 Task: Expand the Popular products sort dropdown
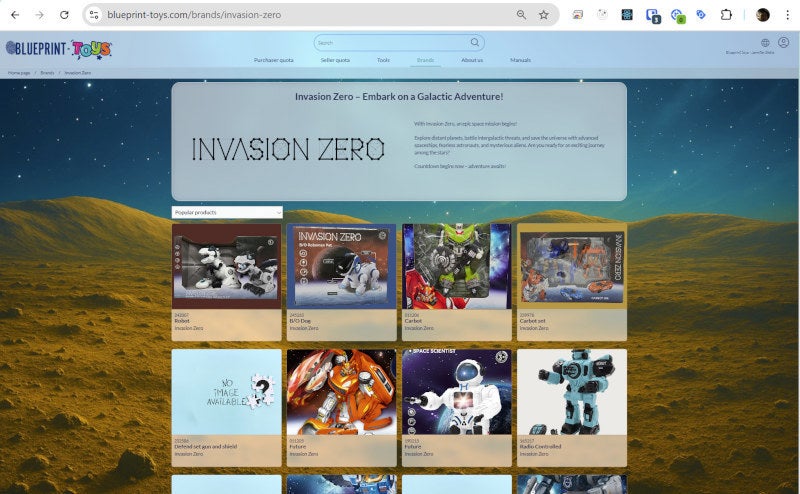pyautogui.click(x=227, y=212)
